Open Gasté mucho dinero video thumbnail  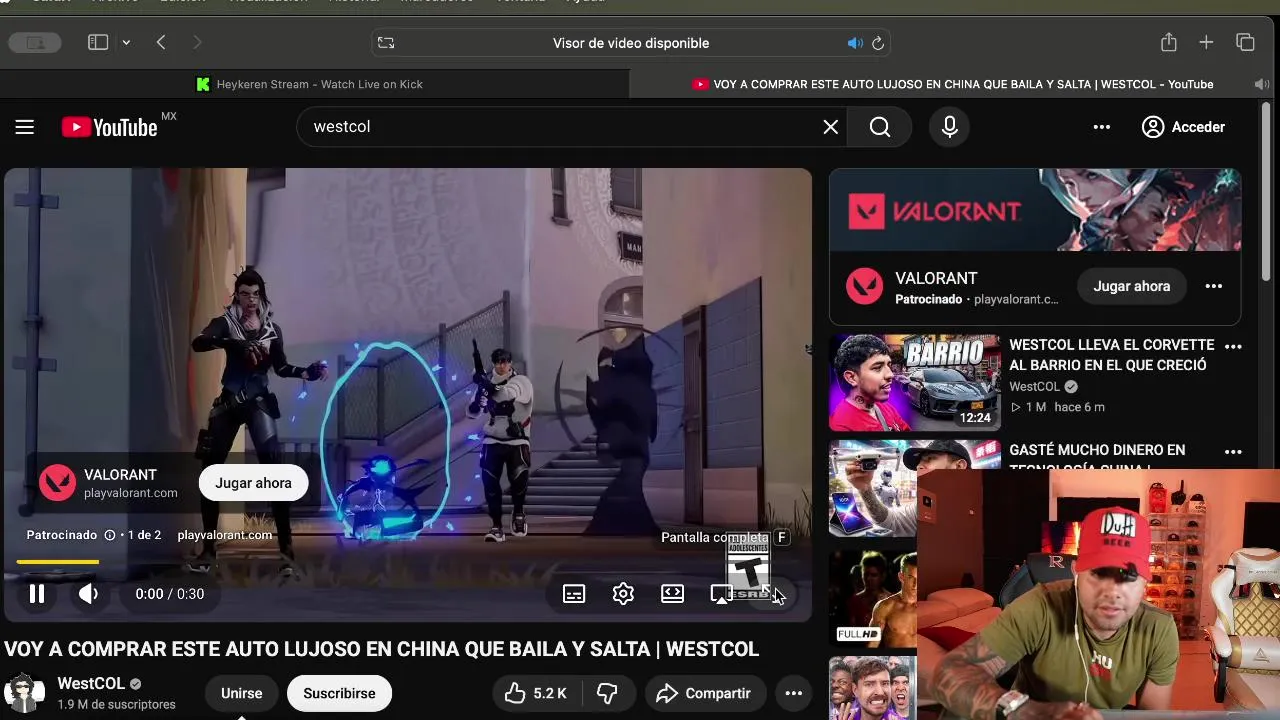pos(873,488)
